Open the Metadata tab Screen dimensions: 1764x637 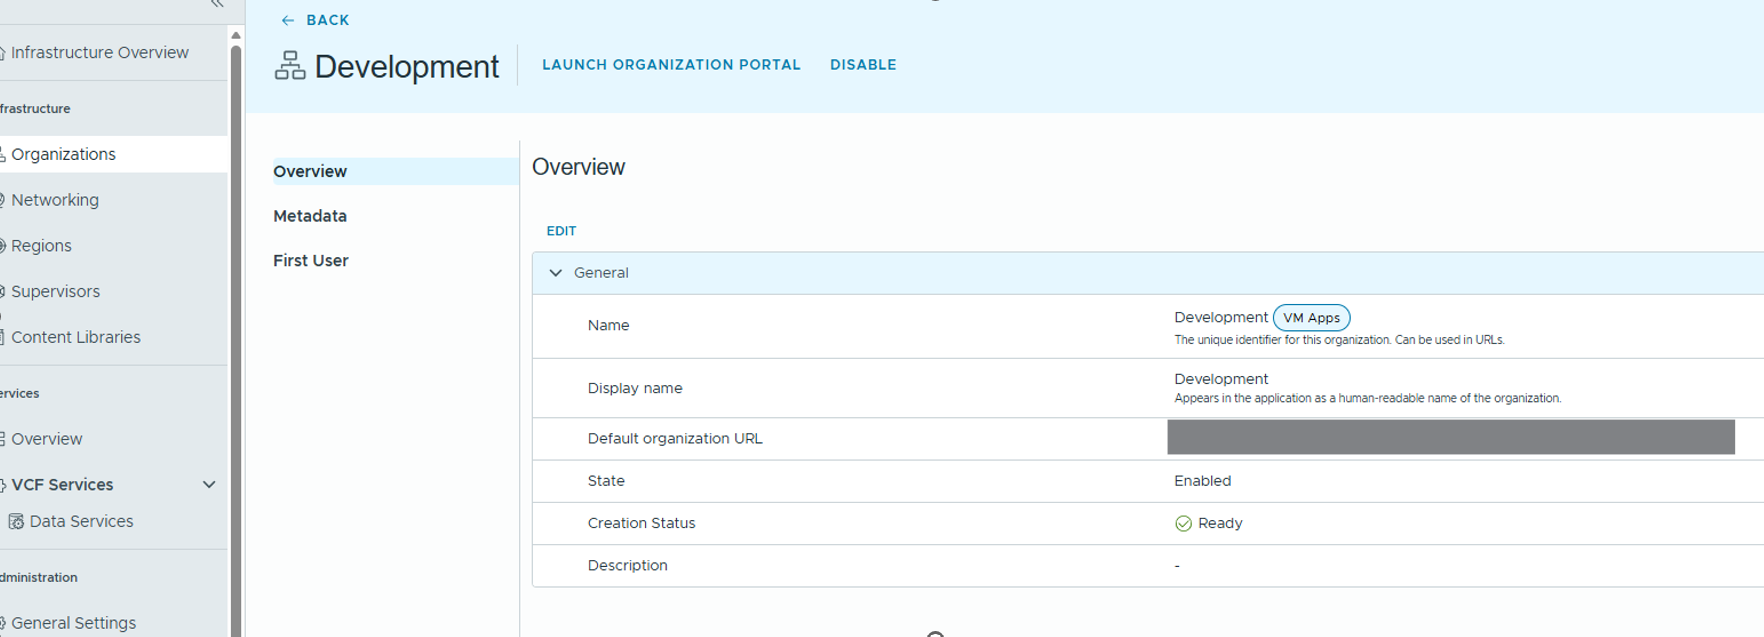(x=310, y=216)
